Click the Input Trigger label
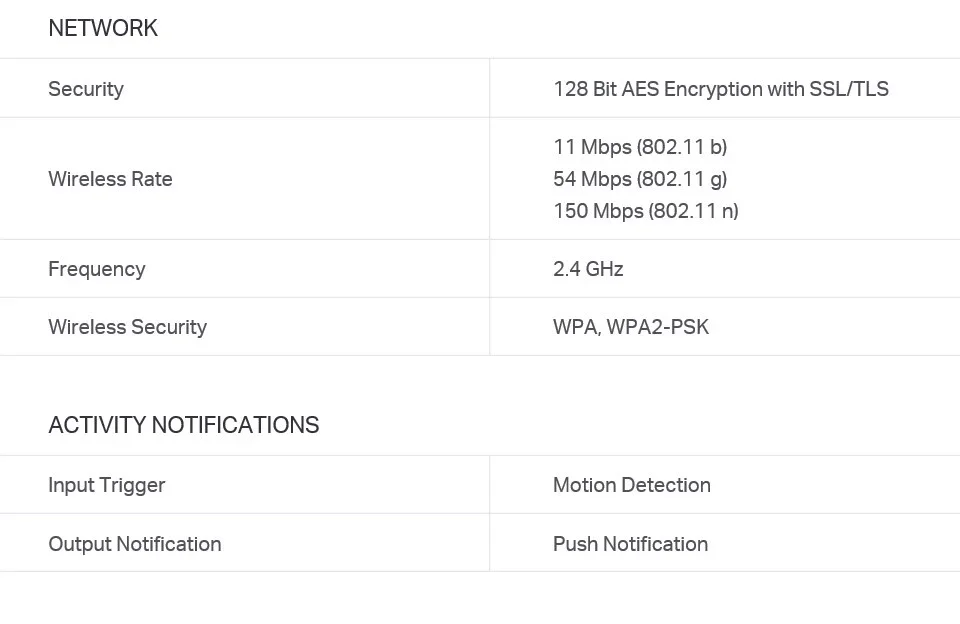960x624 pixels. click(x=107, y=485)
